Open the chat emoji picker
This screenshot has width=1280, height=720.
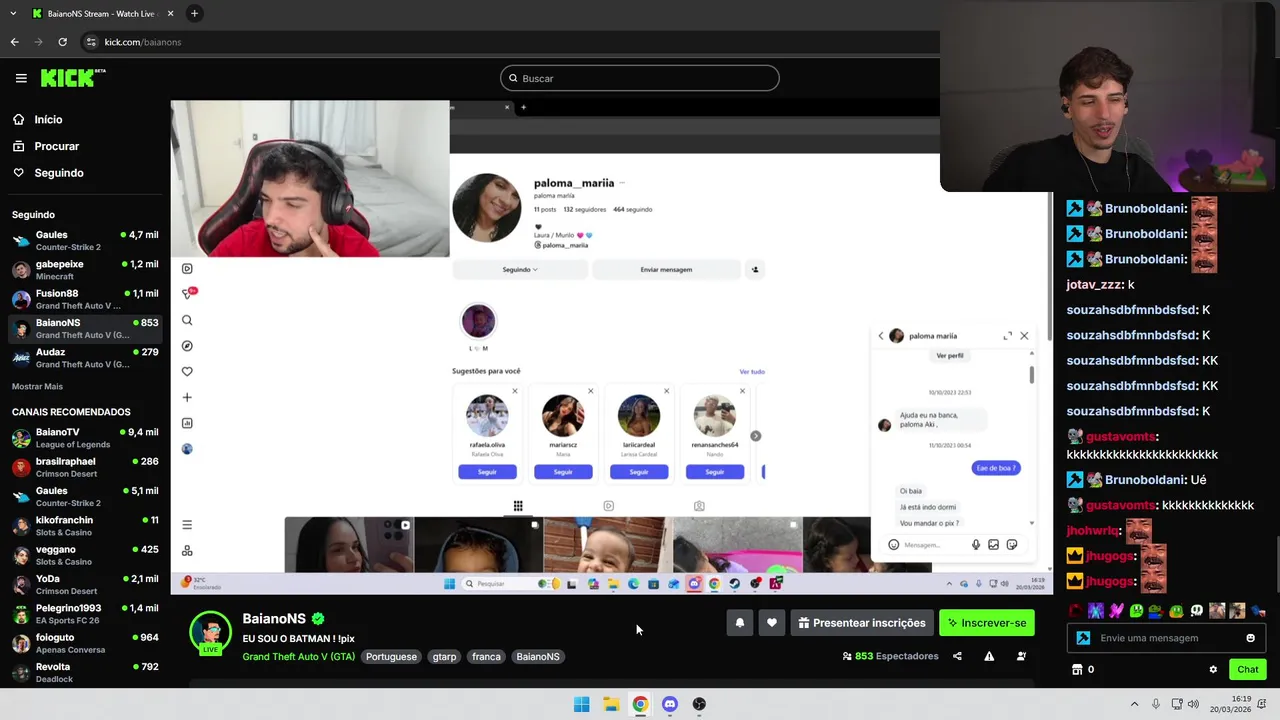(x=1250, y=638)
